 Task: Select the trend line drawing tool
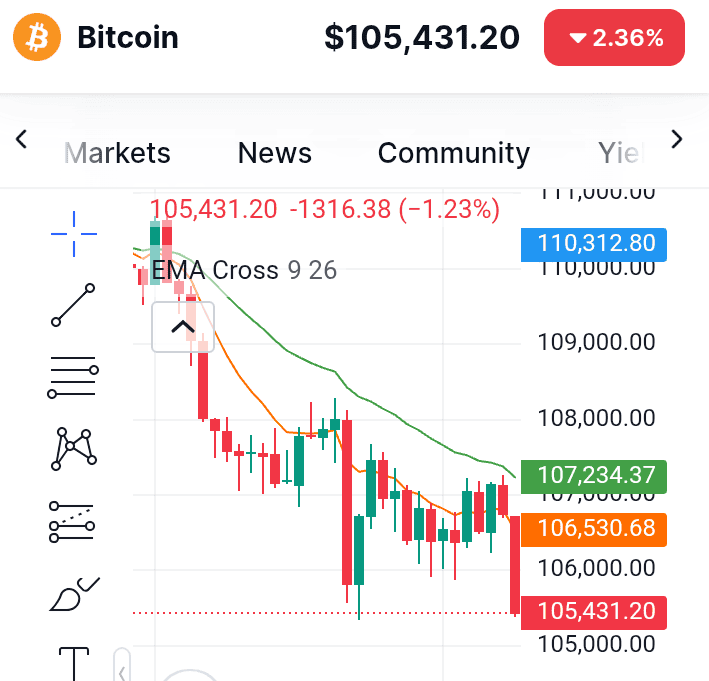pyautogui.click(x=74, y=305)
